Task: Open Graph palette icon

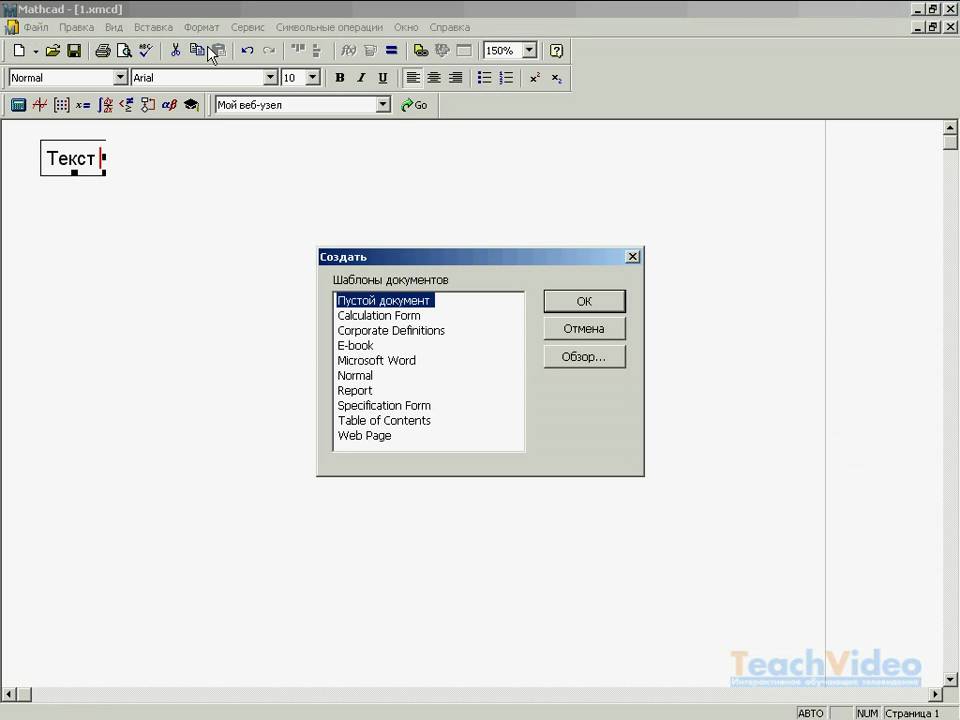Action: (x=40, y=105)
